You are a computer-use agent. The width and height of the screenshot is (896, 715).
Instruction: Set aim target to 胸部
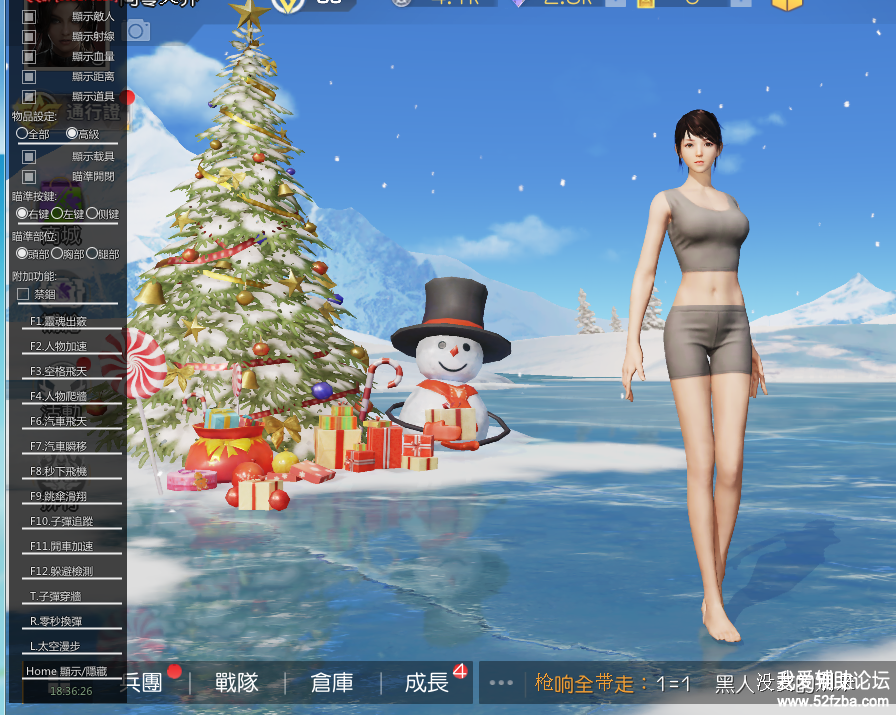57,253
